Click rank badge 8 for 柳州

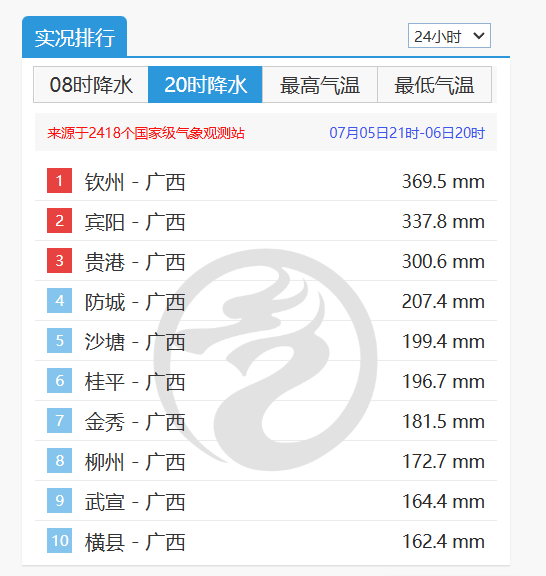click(x=60, y=460)
